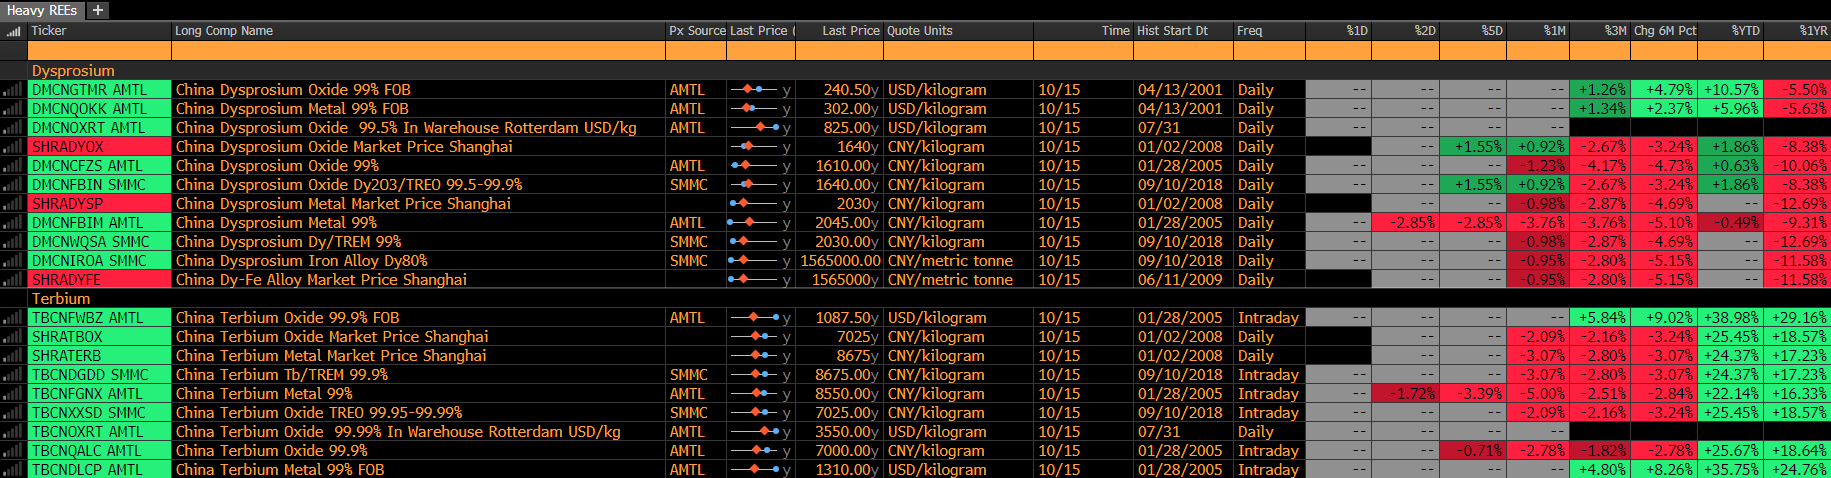1831x478 pixels.
Task: Open chart icon for TBCNFGNX AMTL row
Action: tap(13, 394)
